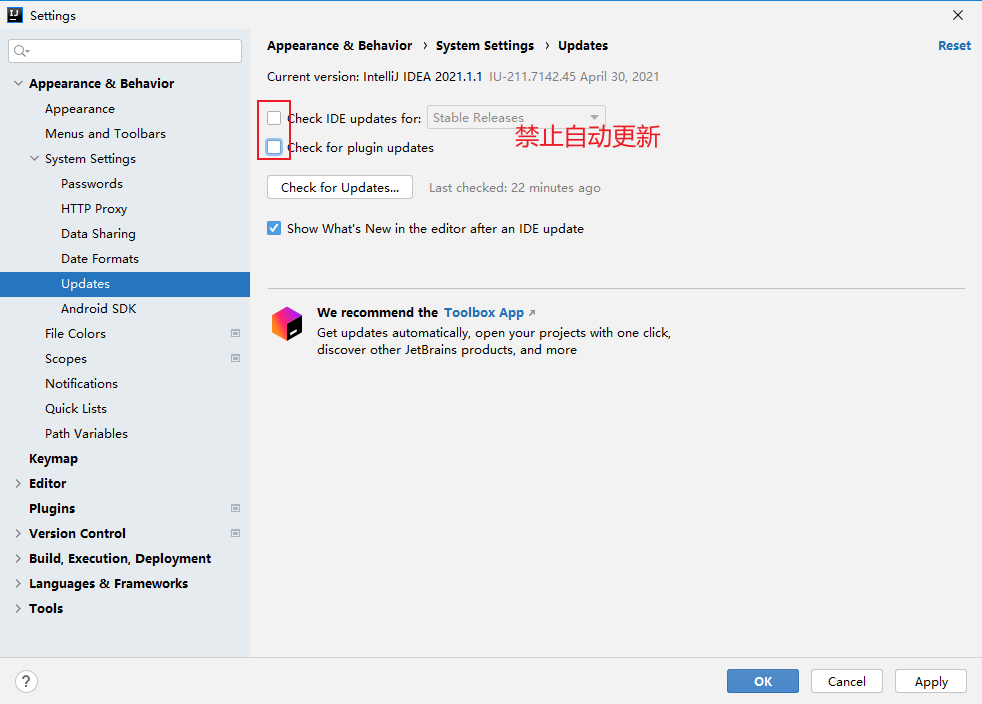Open Quick Lists settings page
Image resolution: width=982 pixels, height=704 pixels.
[x=76, y=408]
